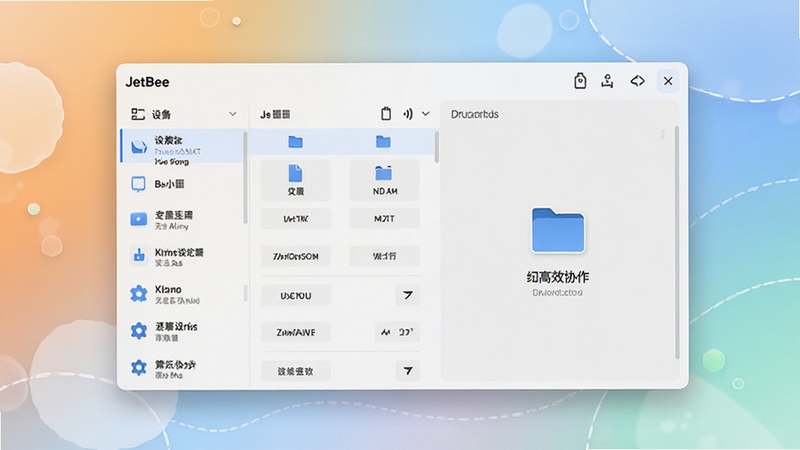Viewport: 800px width, 450px height.
Task: Click the list icon beside 设备 header
Action: coord(138,114)
